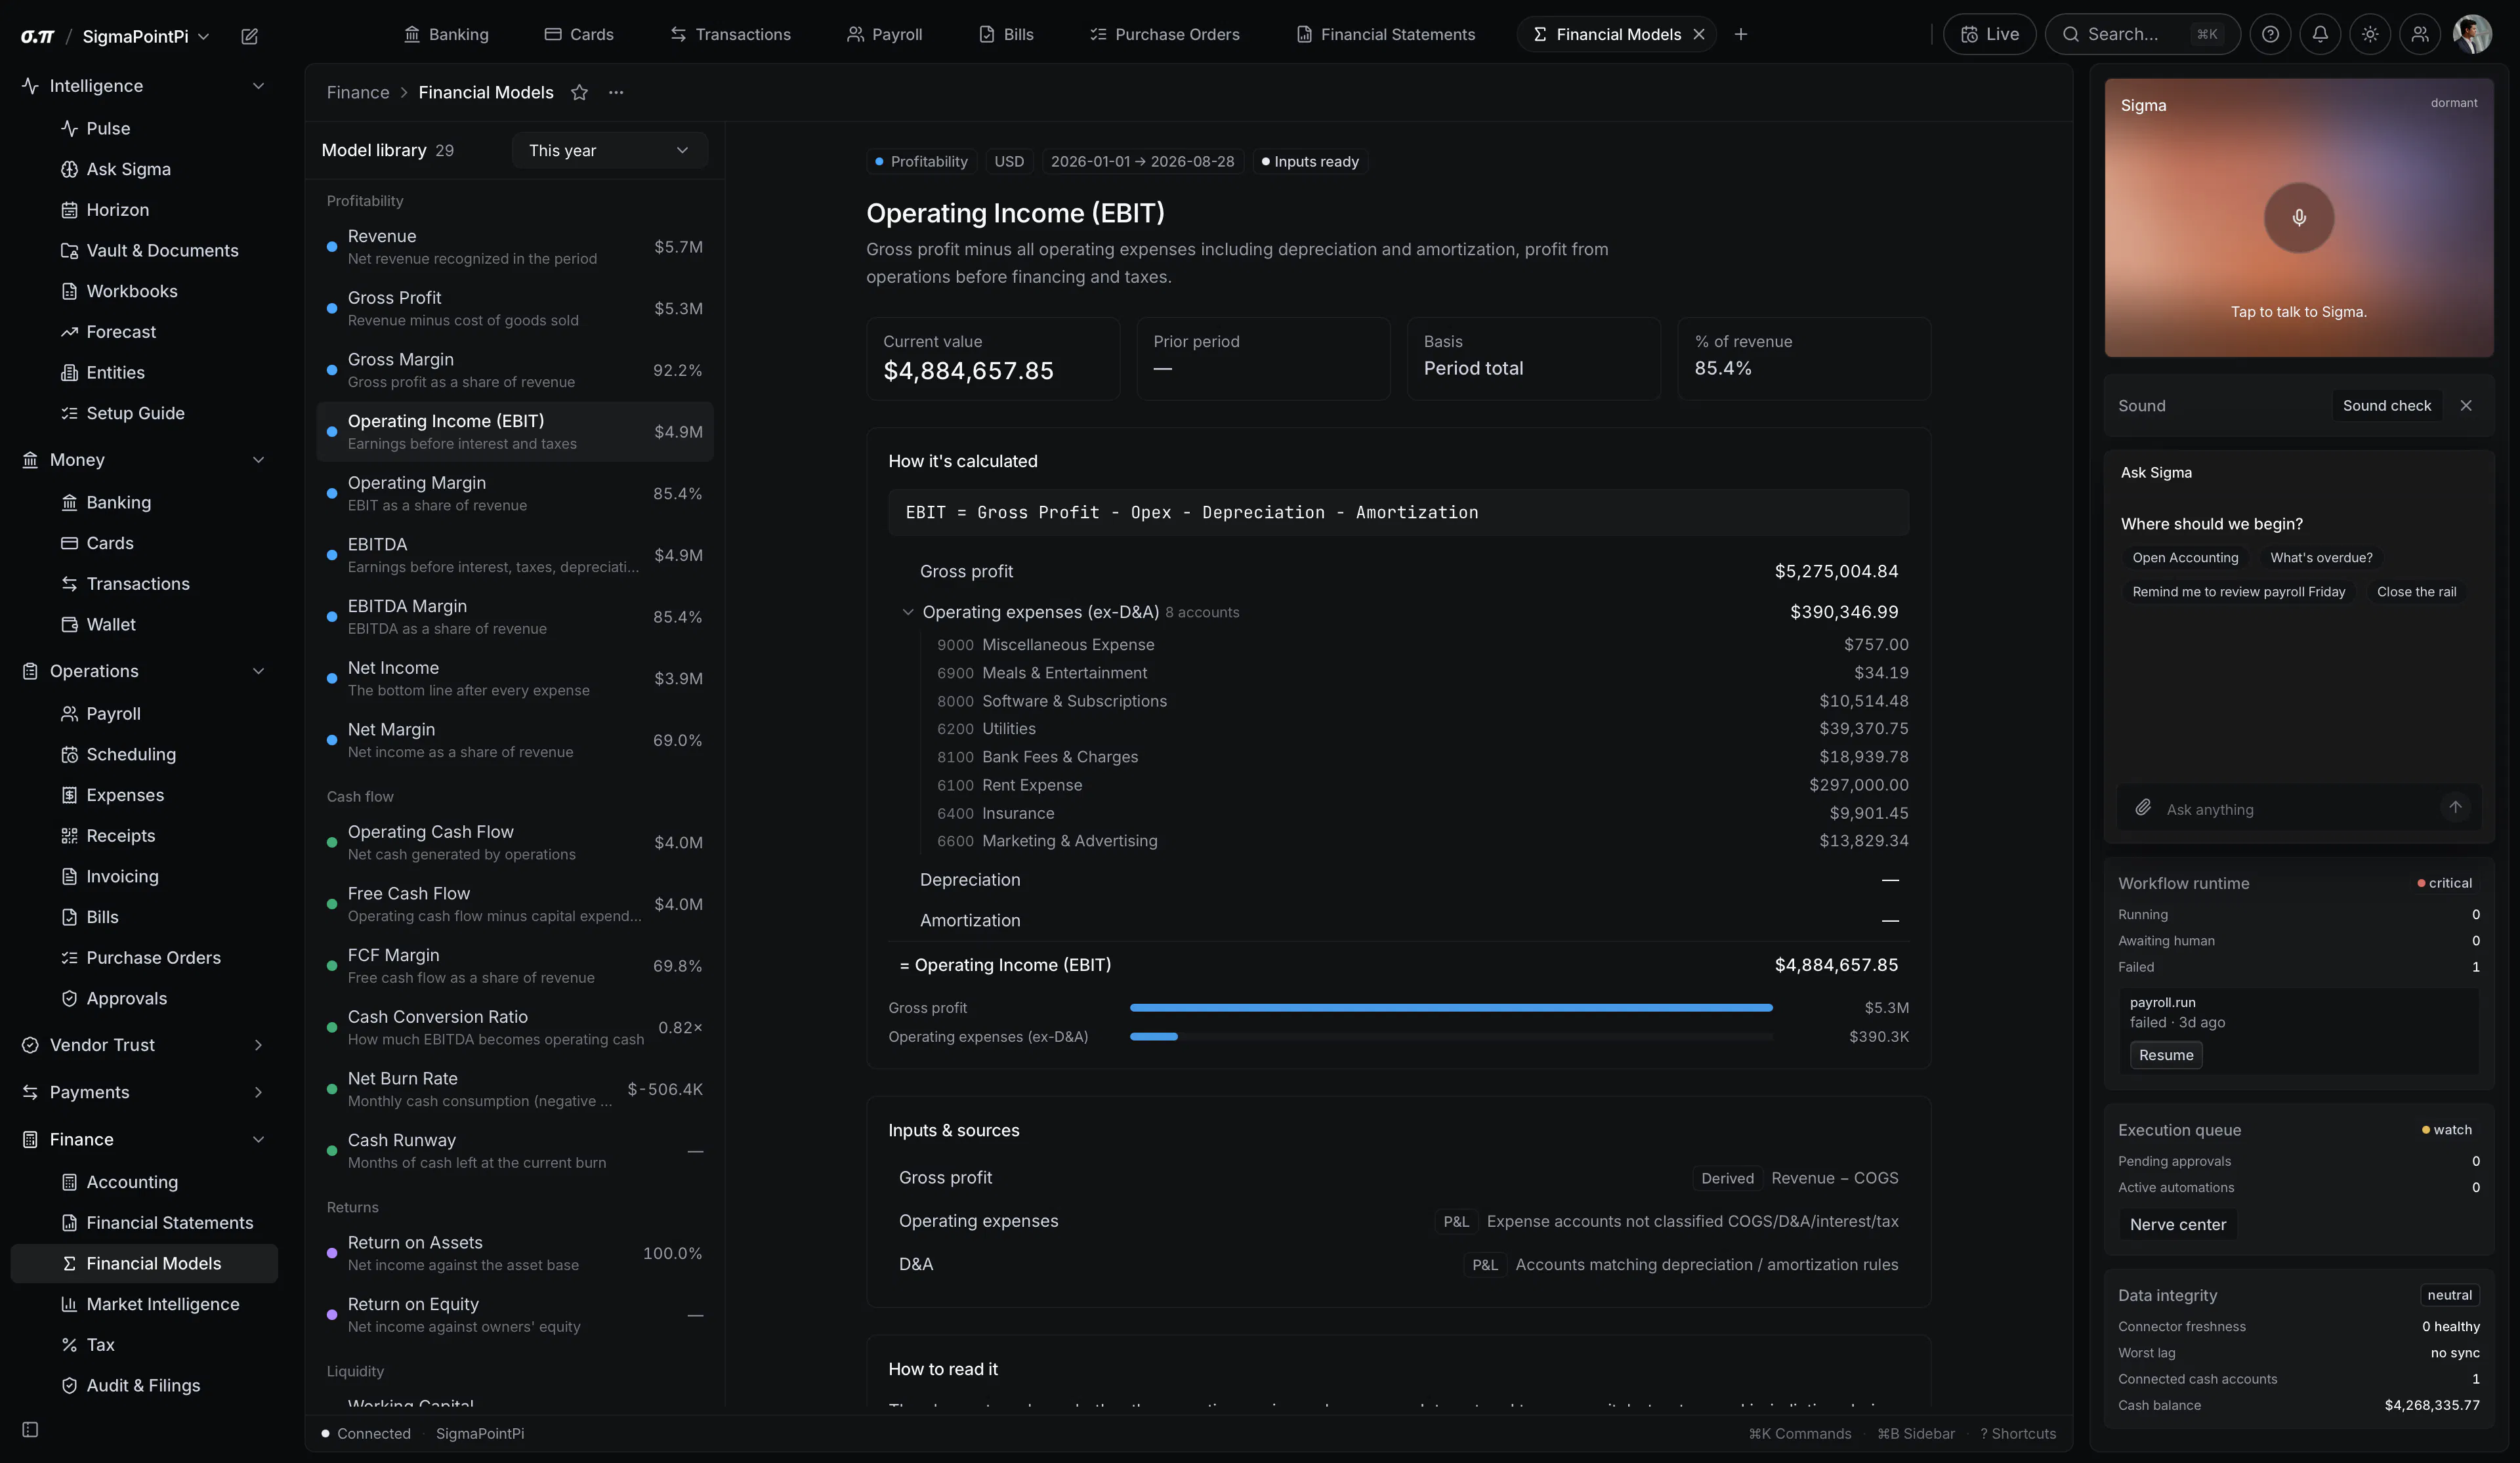The height and width of the screenshot is (1463, 2520).
Task: Click the Close the rail suggestion
Action: (x=2416, y=592)
